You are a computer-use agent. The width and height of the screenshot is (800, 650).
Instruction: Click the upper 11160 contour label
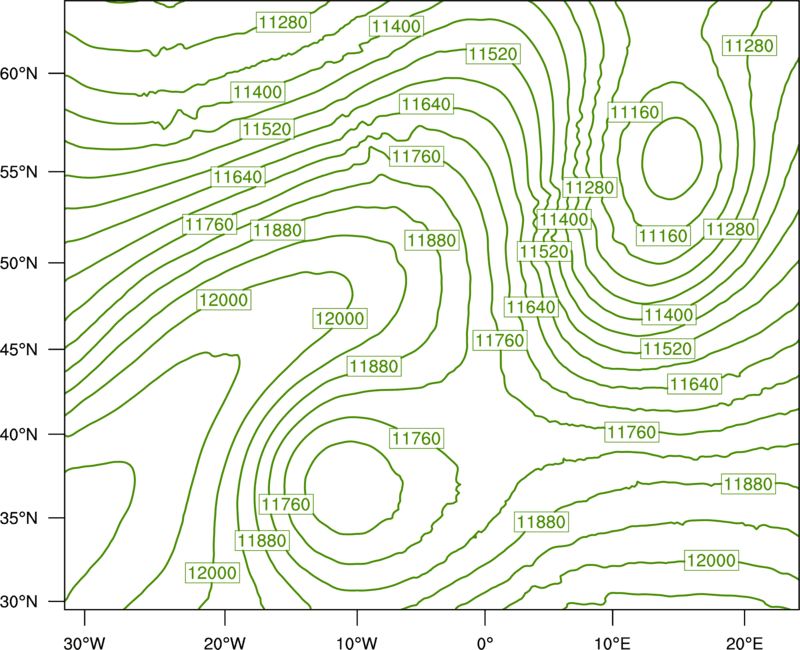click(x=635, y=112)
